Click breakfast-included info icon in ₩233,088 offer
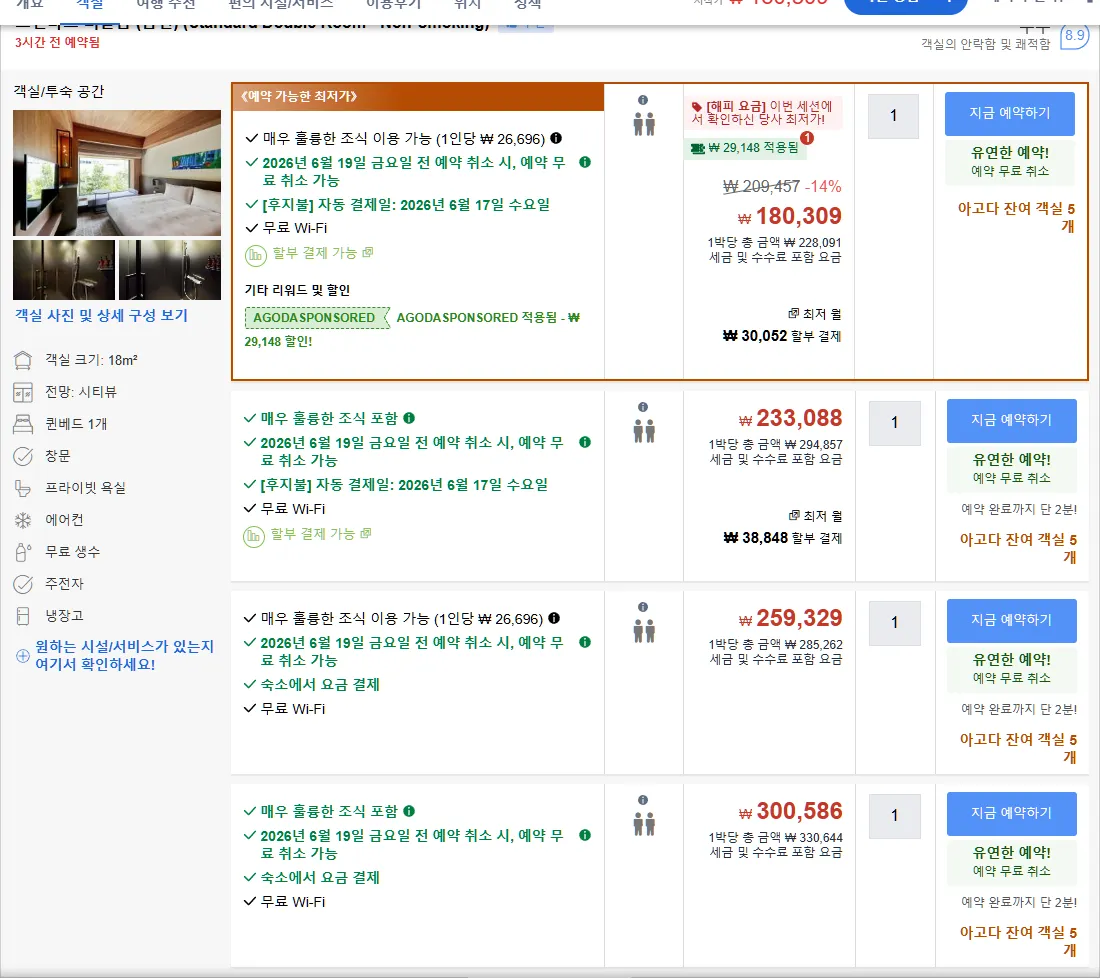1100x979 pixels. (409, 418)
